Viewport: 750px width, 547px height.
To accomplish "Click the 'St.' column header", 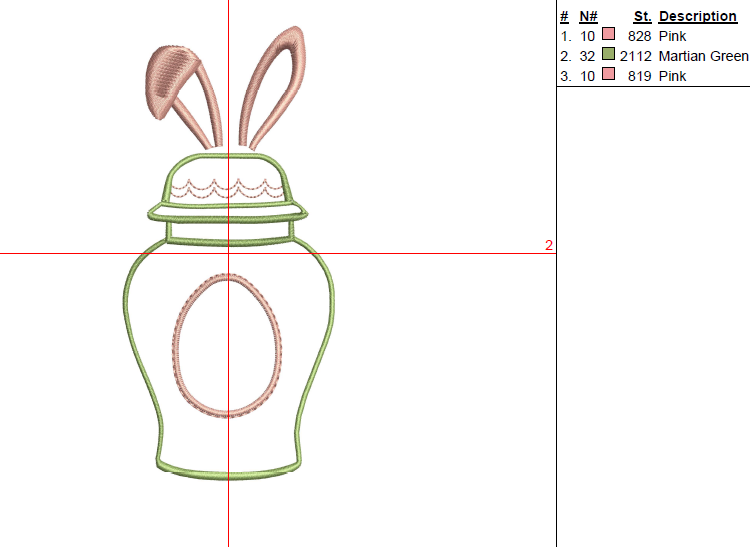I will coord(643,16).
